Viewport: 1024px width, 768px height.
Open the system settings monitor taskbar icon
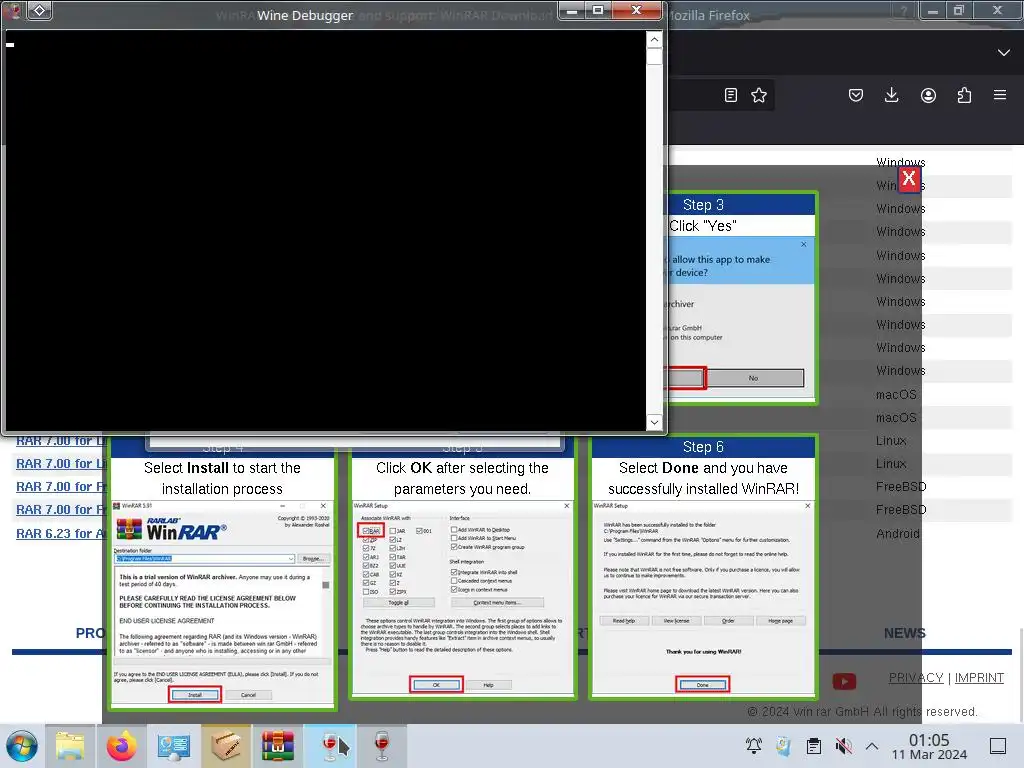coord(173,746)
